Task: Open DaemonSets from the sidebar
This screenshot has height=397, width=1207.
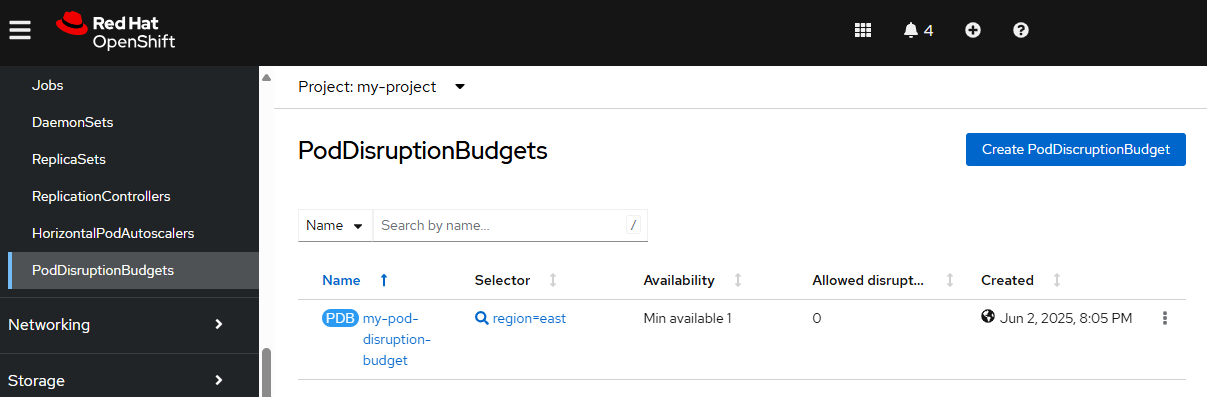Action: tap(72, 122)
